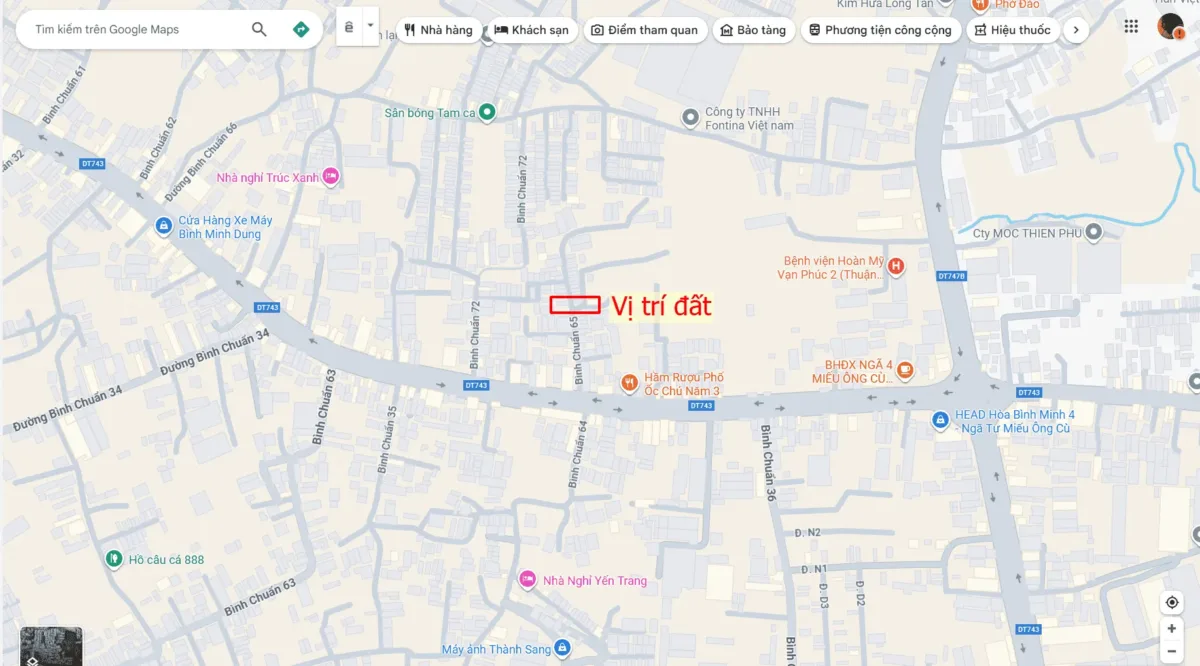Select Cty MOC THIEN PHU marker
This screenshot has width=1200, height=666.
click(1094, 233)
